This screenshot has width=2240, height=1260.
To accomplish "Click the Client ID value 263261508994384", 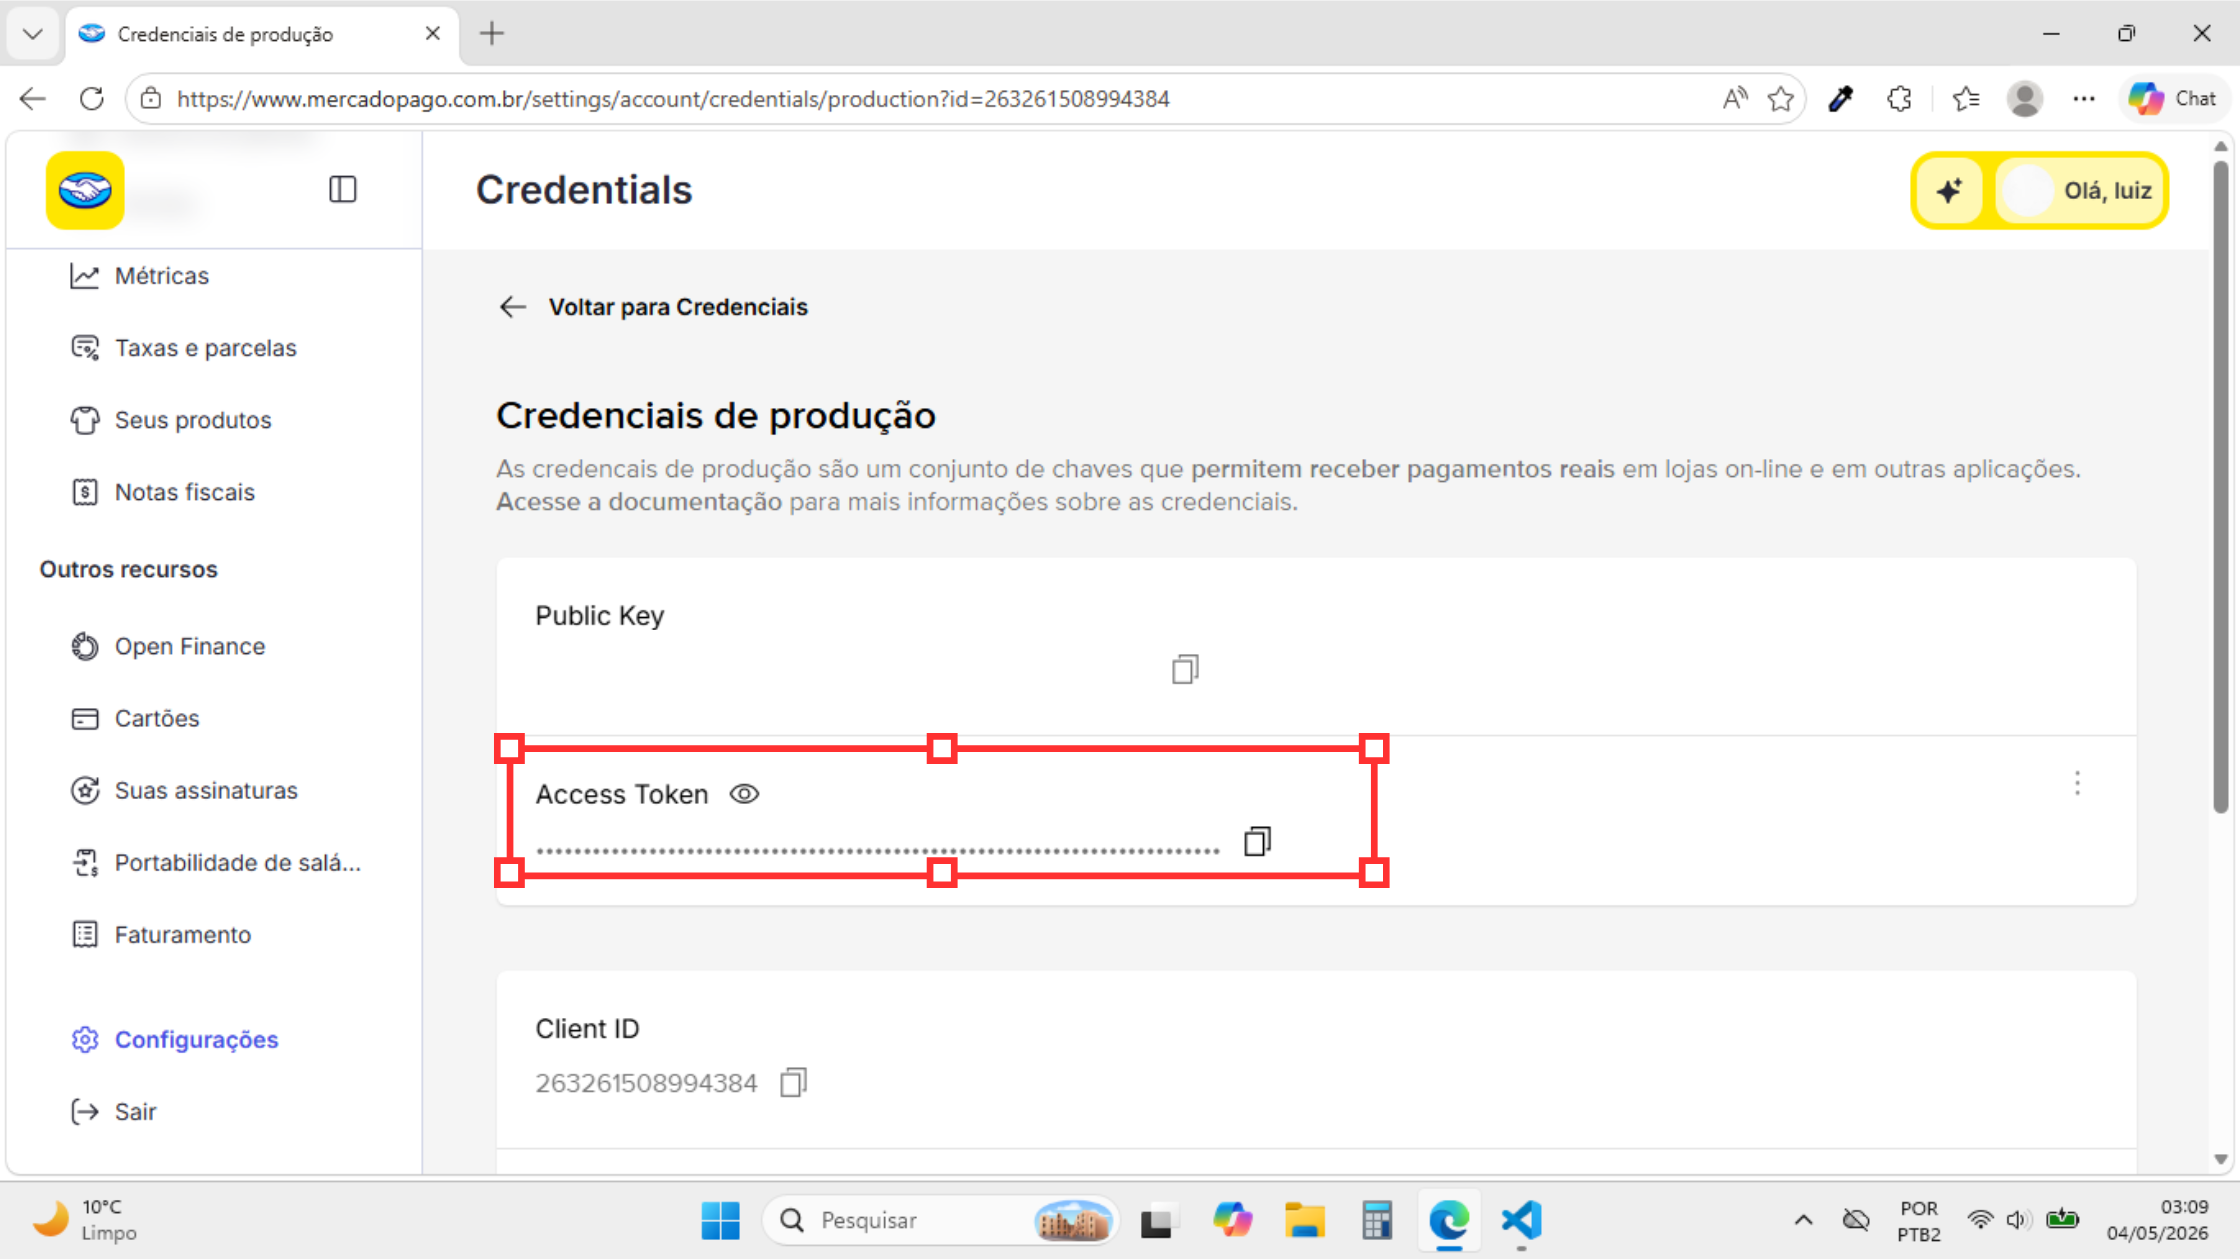I will (646, 1083).
